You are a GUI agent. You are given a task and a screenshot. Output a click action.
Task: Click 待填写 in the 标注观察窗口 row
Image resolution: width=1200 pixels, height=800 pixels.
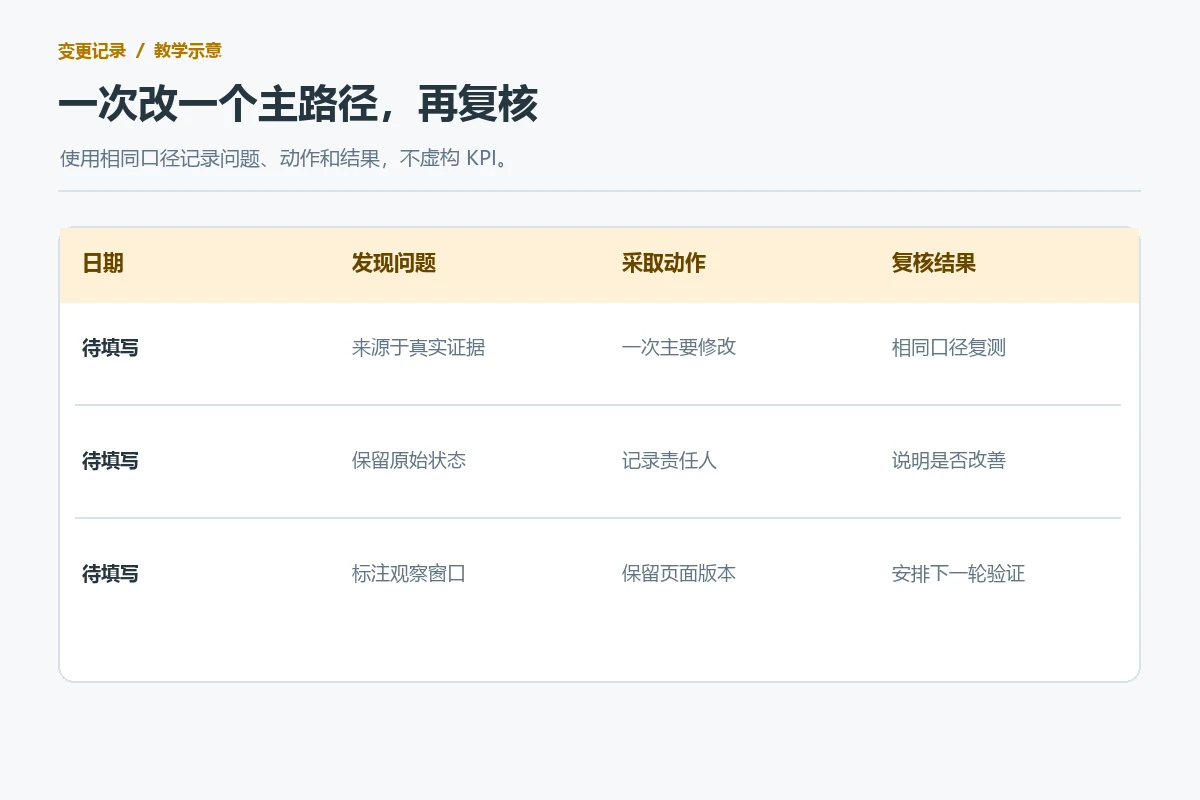coord(110,574)
